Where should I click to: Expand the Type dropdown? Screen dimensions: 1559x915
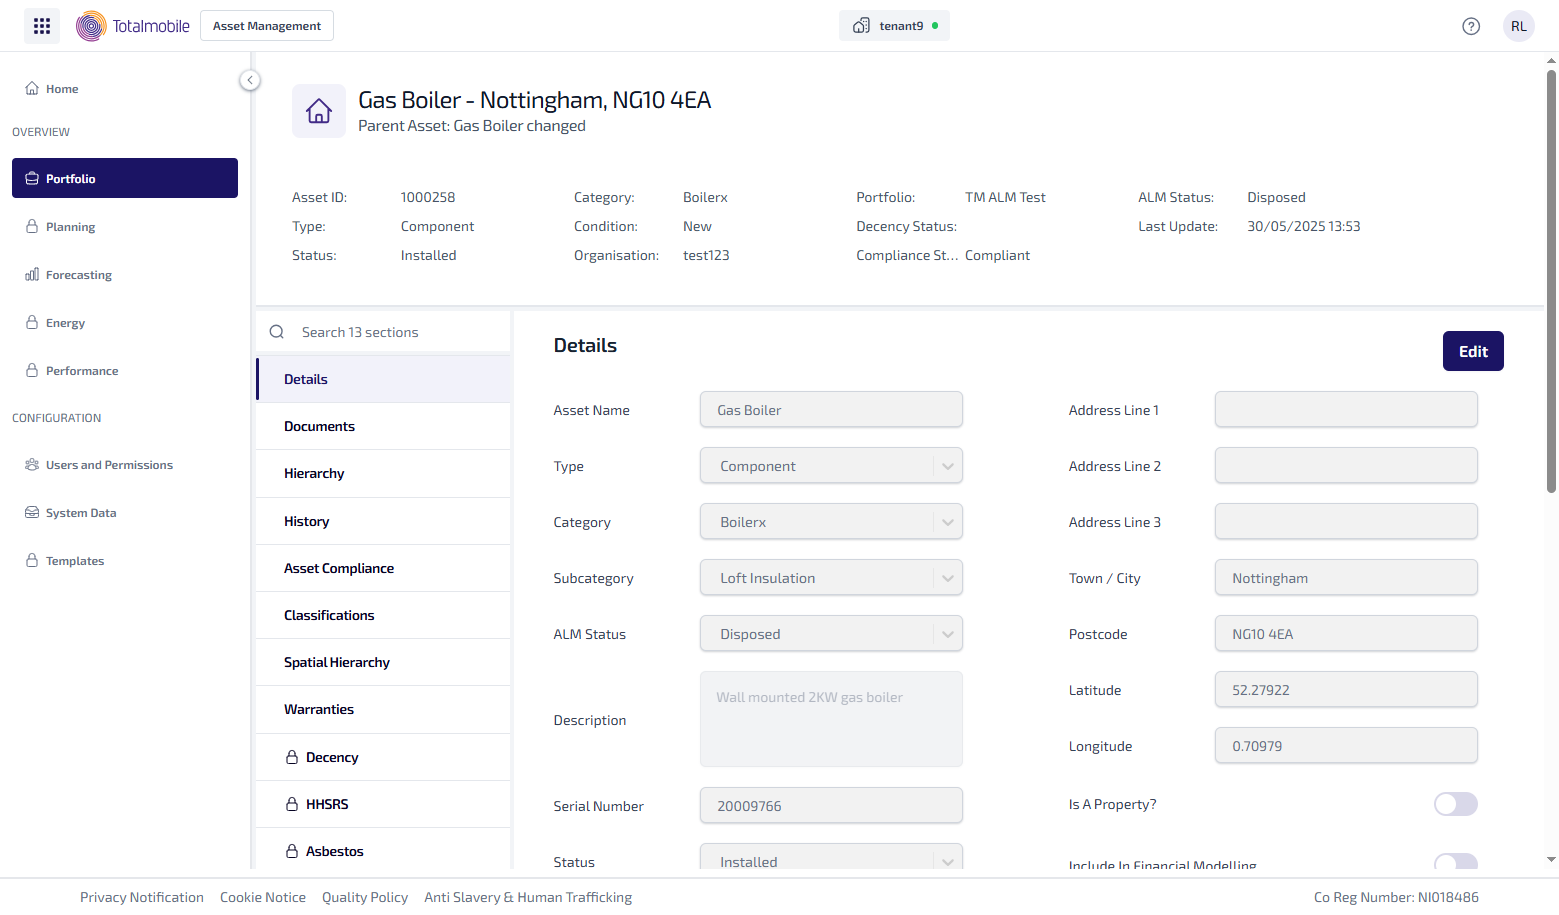click(x=947, y=466)
